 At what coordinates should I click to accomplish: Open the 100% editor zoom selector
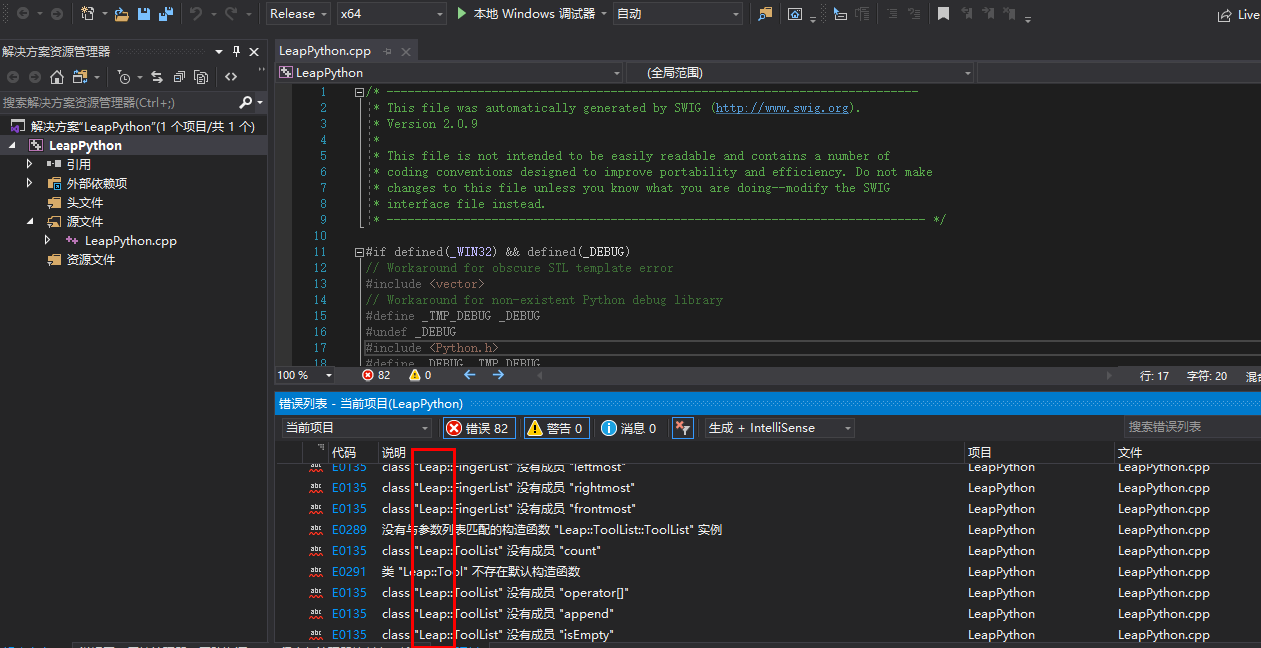tap(303, 375)
